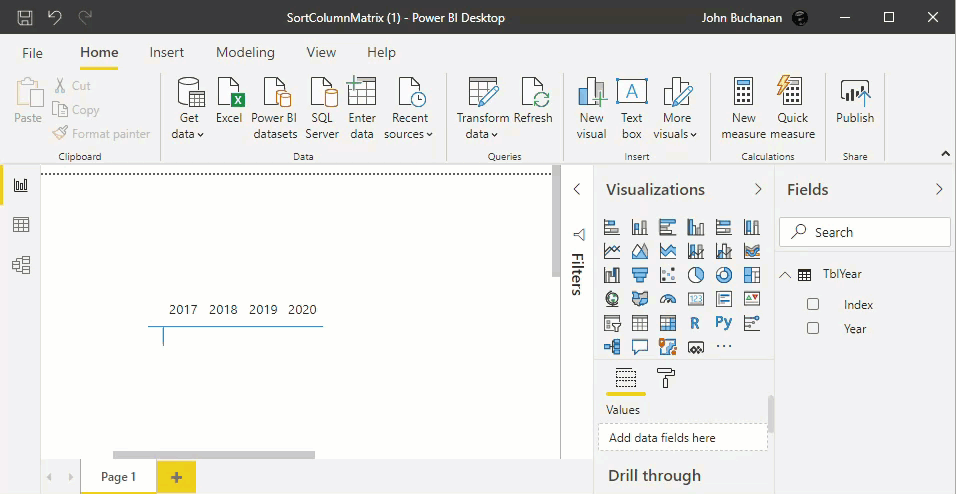Check the Year field checkbox
The height and width of the screenshot is (494, 956).
tap(813, 328)
